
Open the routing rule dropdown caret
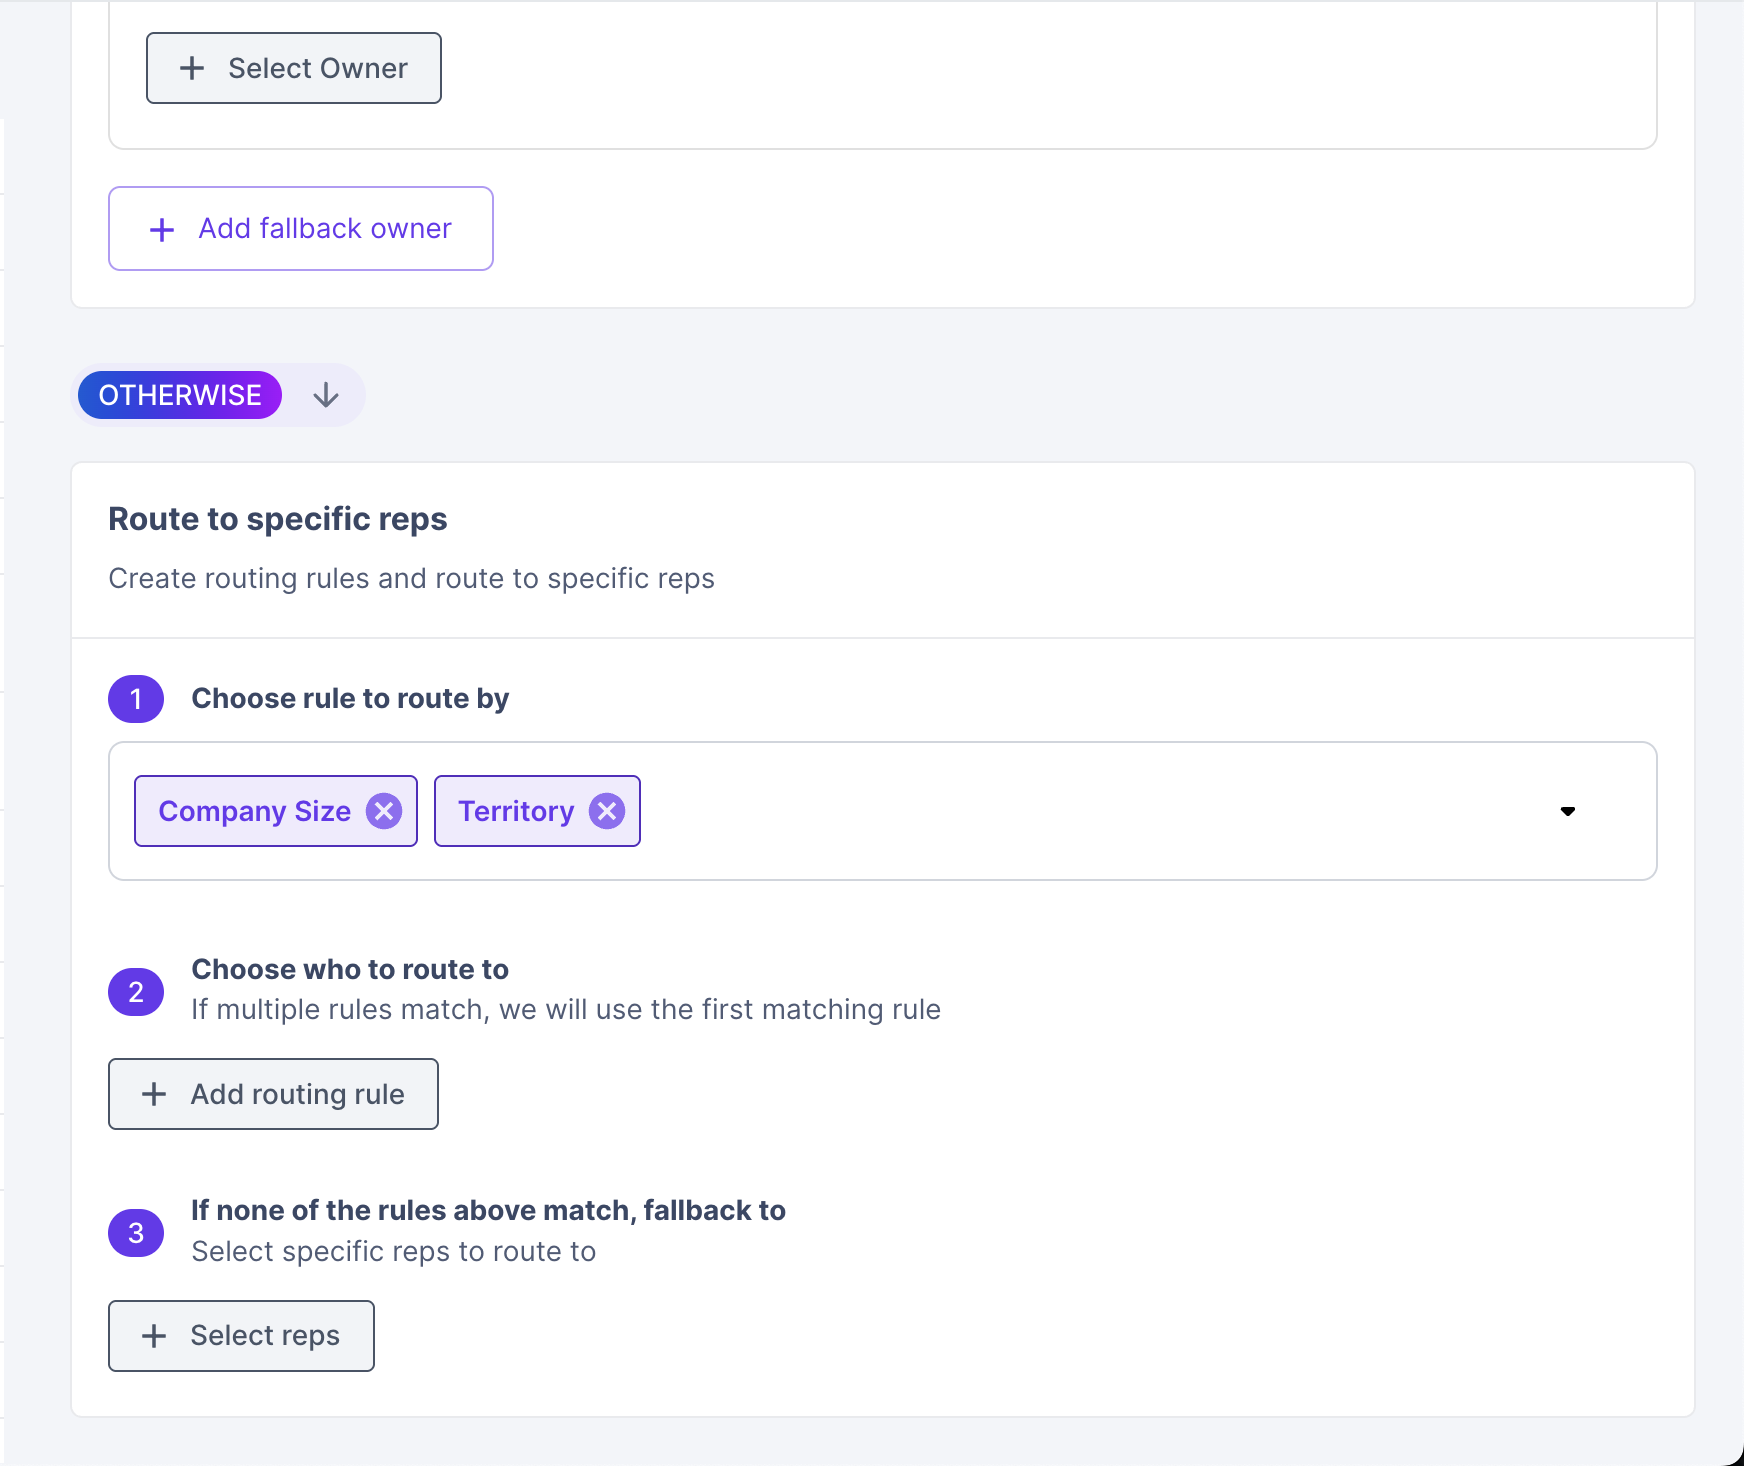[1567, 811]
